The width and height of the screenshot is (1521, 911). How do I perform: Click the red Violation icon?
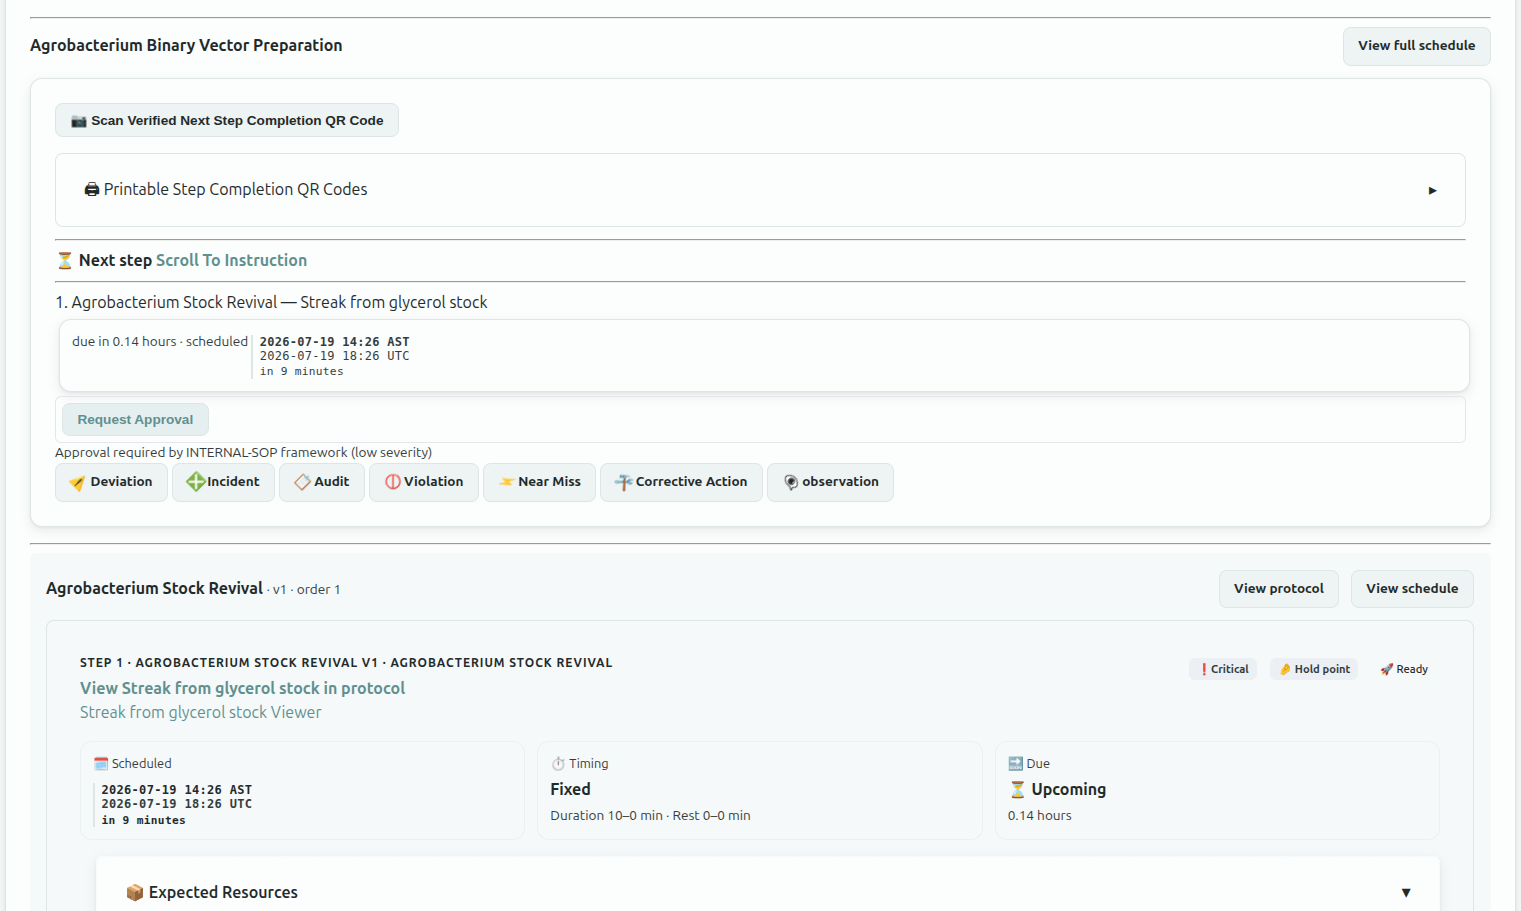[x=393, y=482]
